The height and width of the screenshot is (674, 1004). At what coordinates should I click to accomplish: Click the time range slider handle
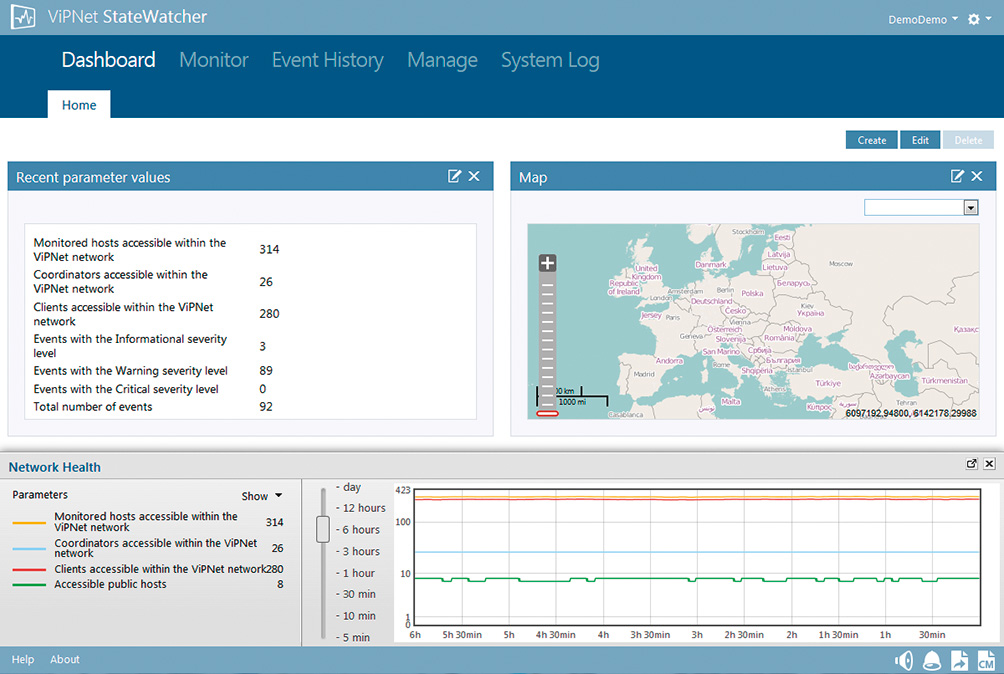tap(323, 529)
